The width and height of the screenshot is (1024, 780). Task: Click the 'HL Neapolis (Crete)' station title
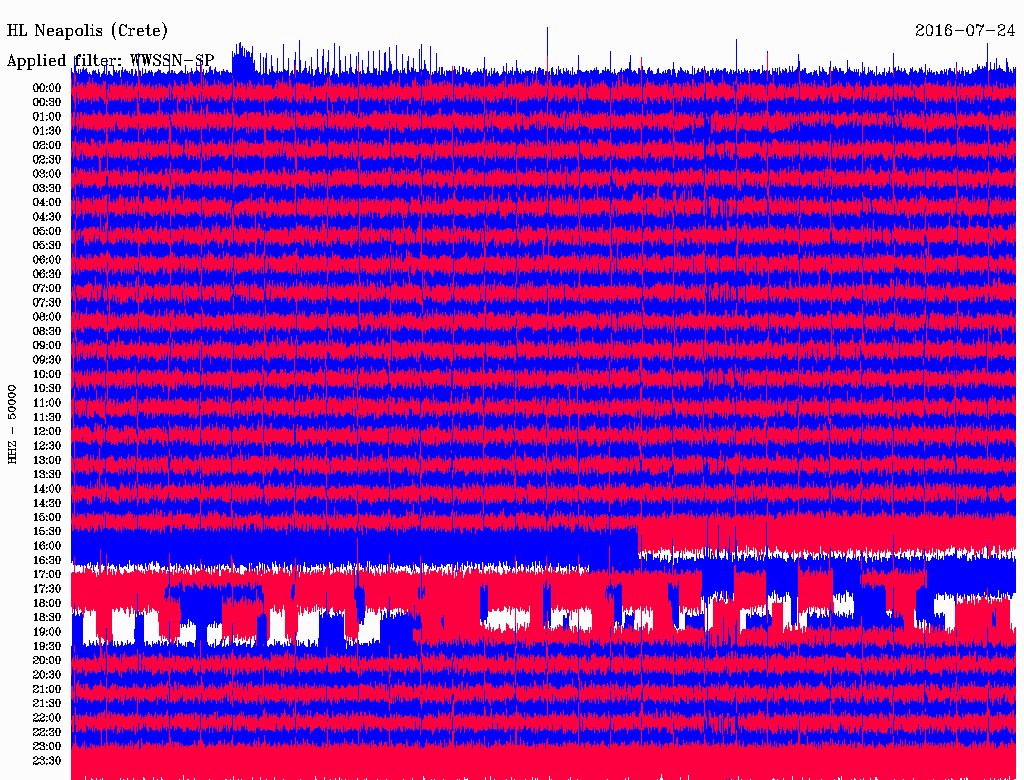click(87, 31)
